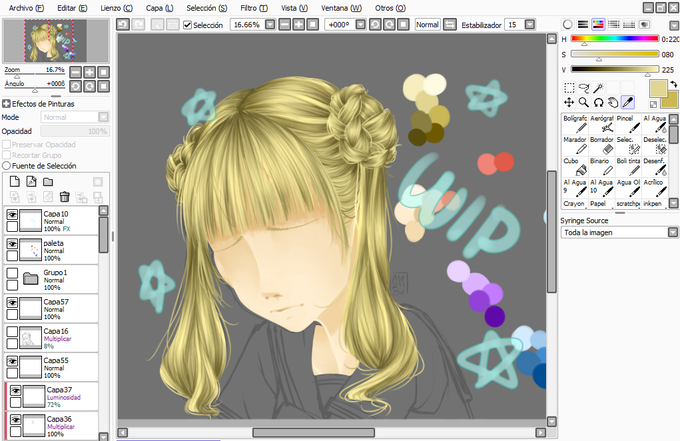680x441 pixels.
Task: Click the navigator canvas thumbnail
Action: (x=56, y=41)
